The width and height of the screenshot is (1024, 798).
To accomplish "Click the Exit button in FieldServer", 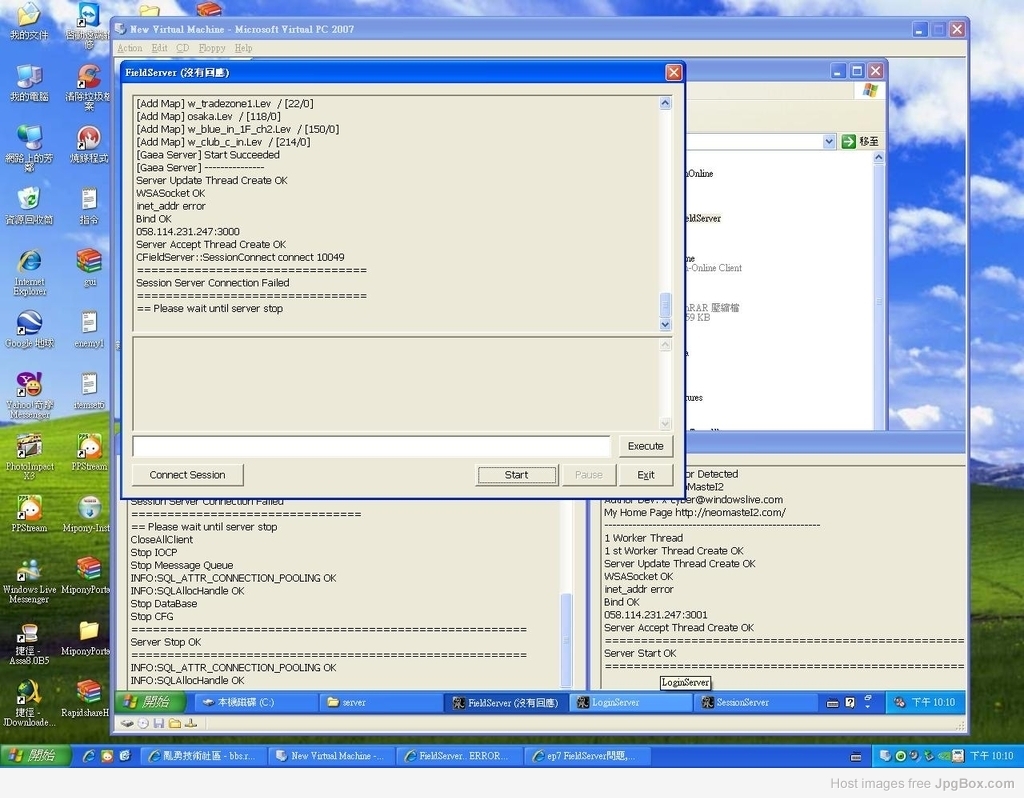I will [646, 475].
